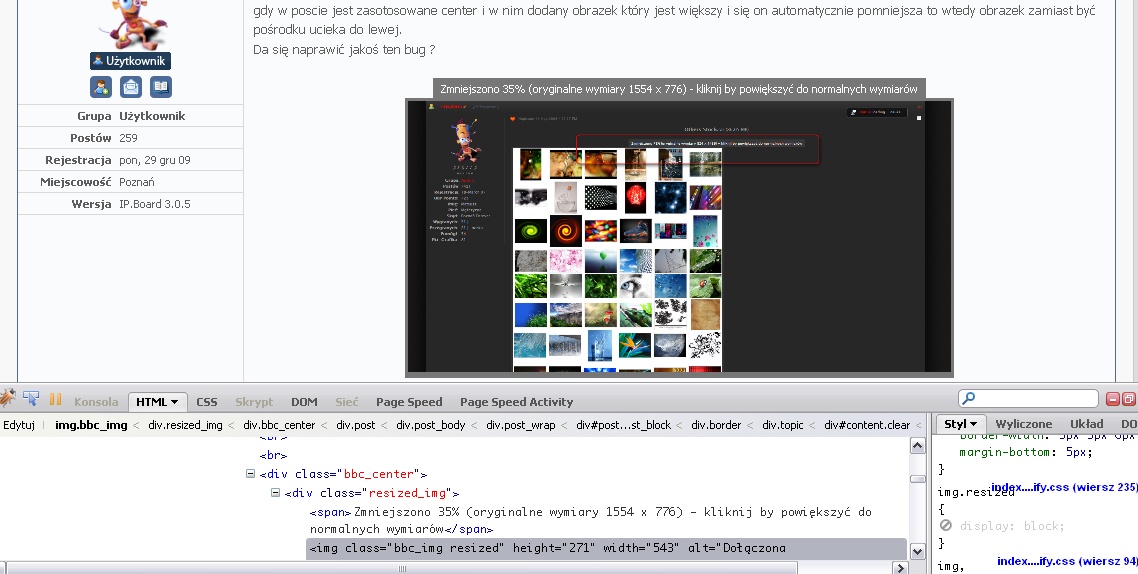Select div.topic in the breadcrumb
Viewport: 1138px width, 574px height.
(x=782, y=425)
